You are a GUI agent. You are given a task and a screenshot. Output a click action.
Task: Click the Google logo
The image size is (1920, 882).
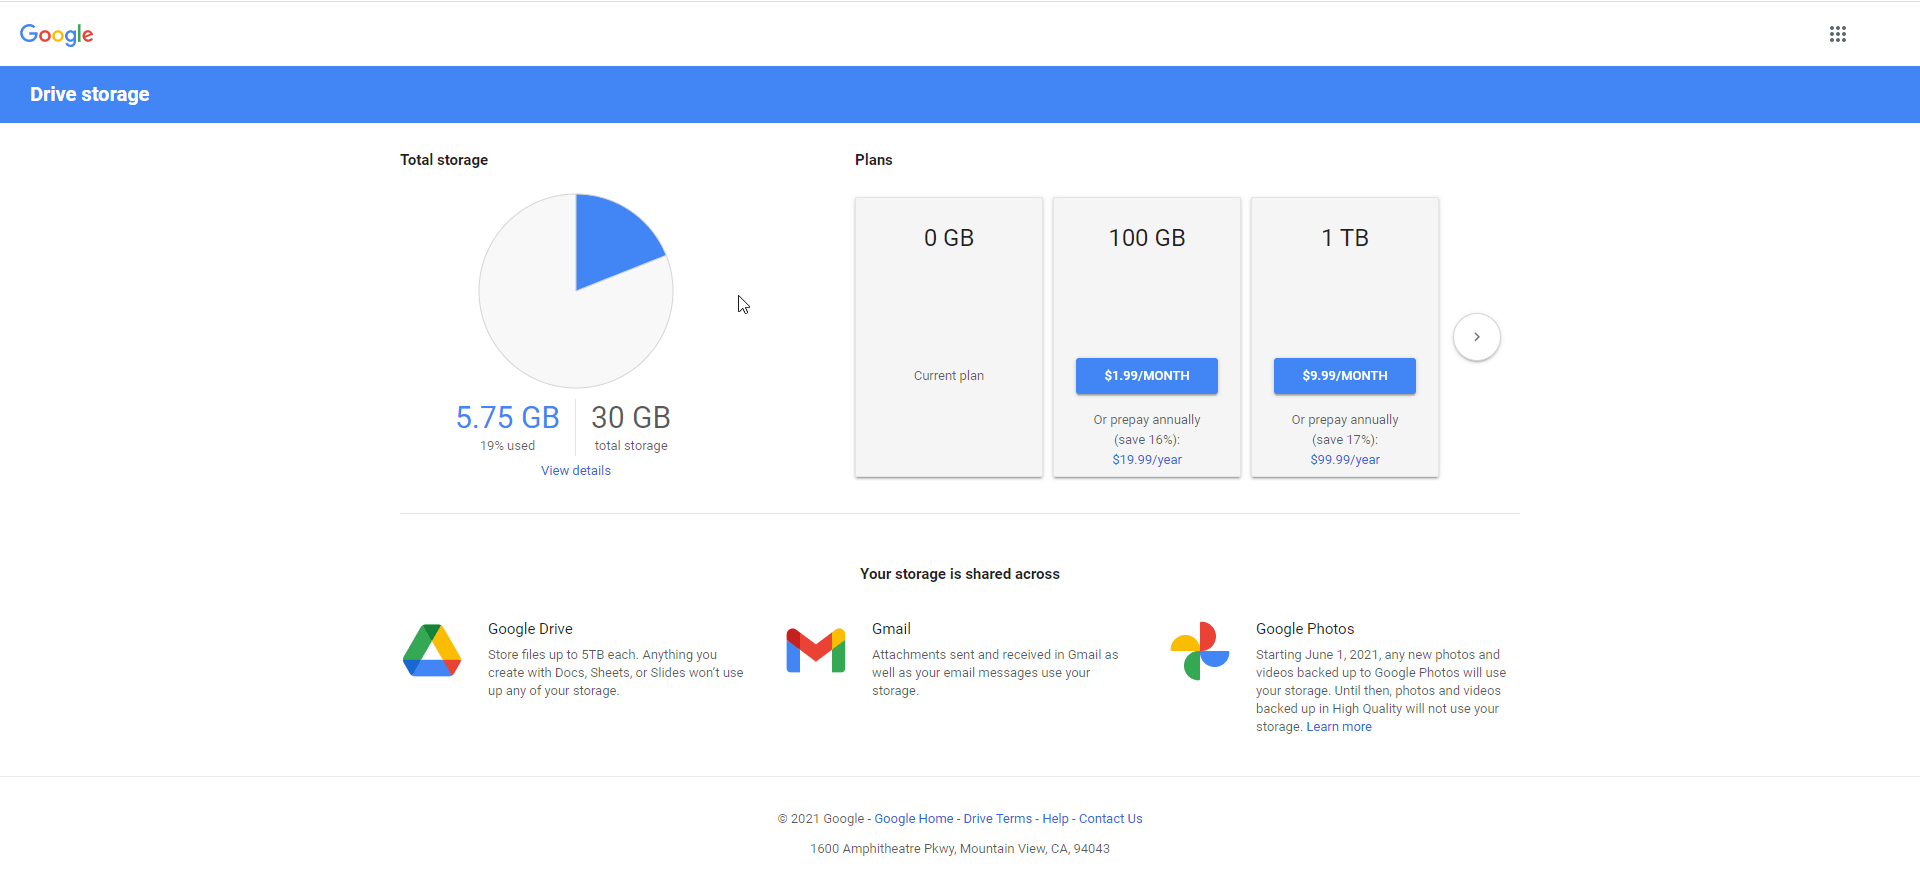tap(57, 34)
